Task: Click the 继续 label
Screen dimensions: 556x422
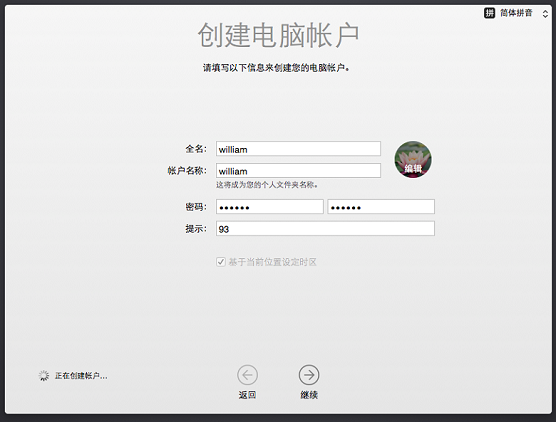Action: point(309,395)
